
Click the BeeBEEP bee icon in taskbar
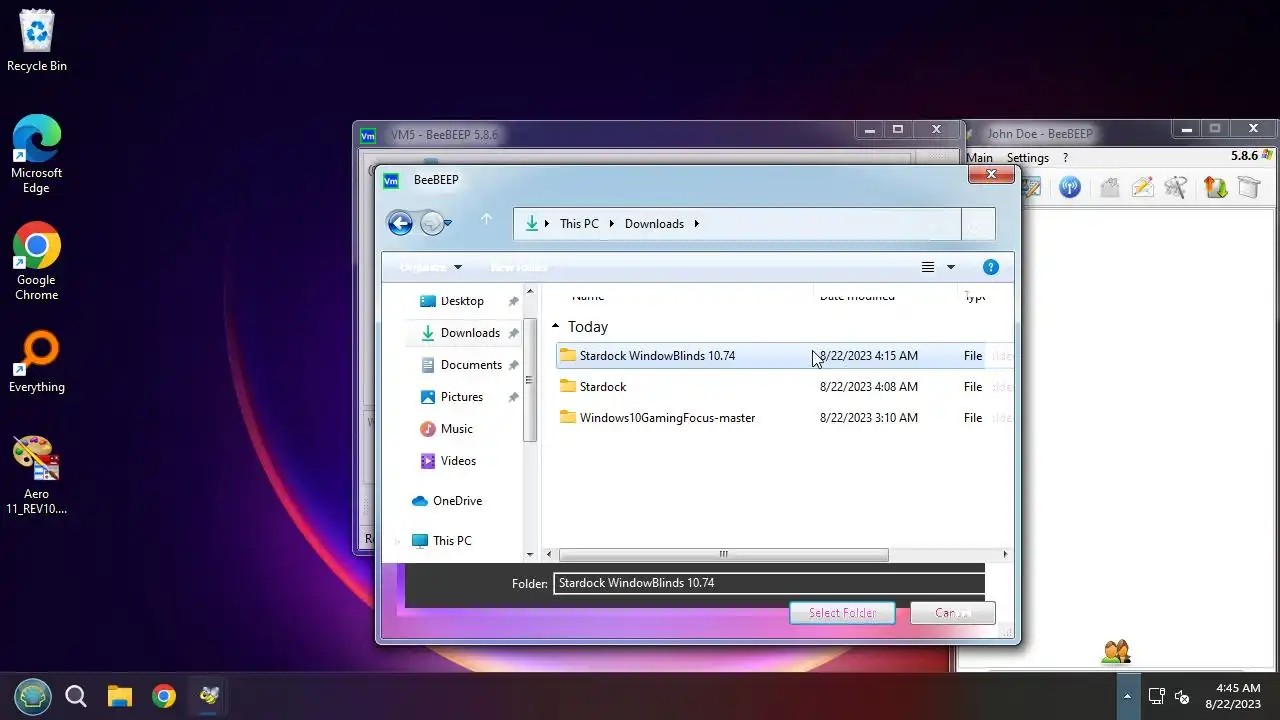click(209, 696)
